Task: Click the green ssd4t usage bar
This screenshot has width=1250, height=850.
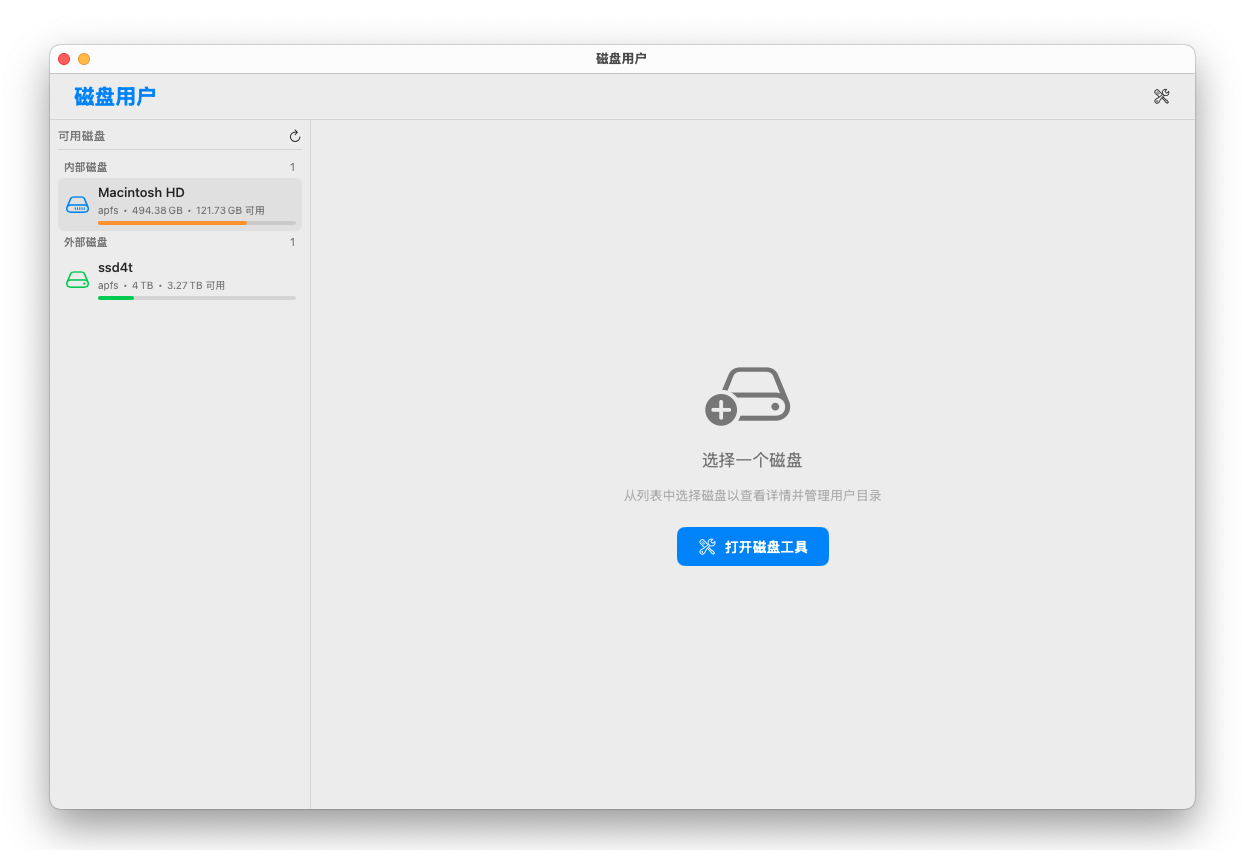Action: (x=116, y=298)
